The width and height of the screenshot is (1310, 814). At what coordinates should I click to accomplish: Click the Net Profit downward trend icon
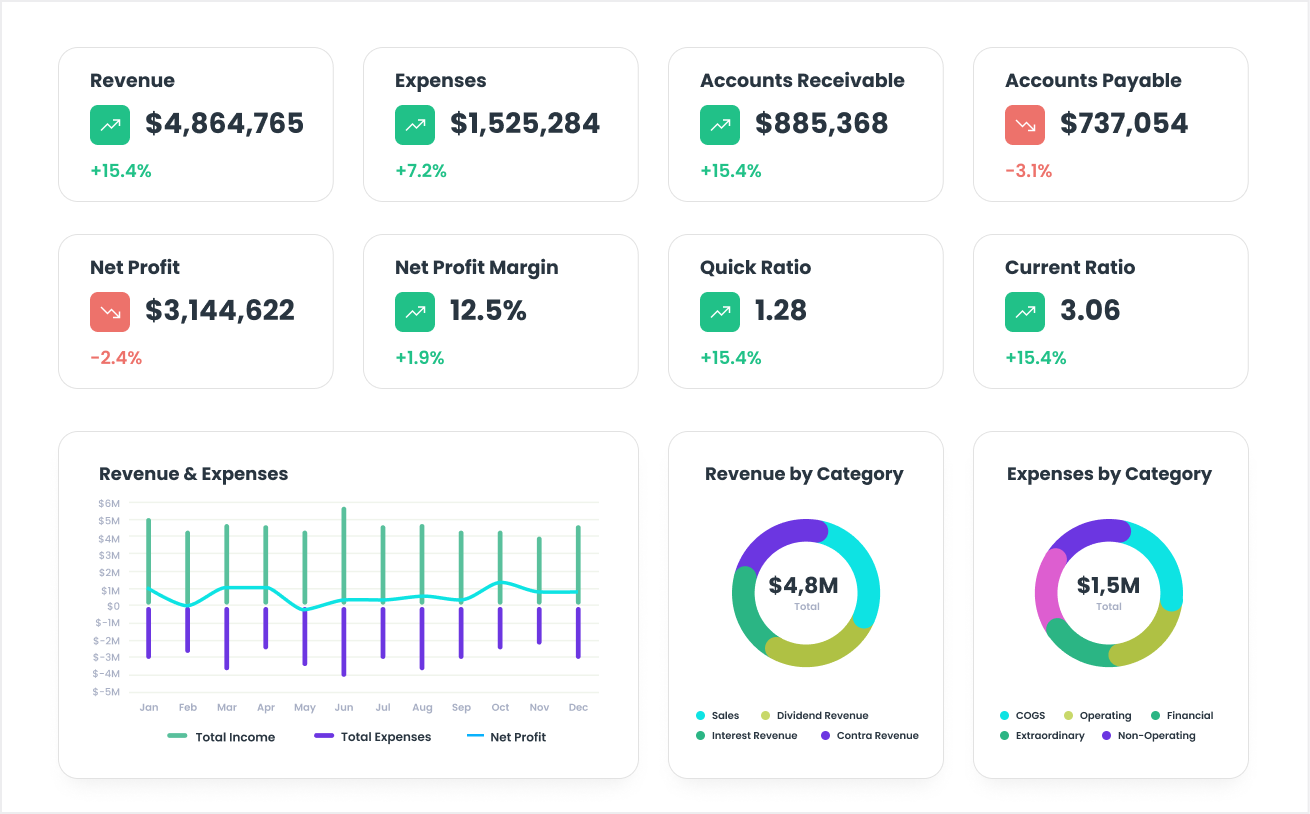tap(109, 311)
